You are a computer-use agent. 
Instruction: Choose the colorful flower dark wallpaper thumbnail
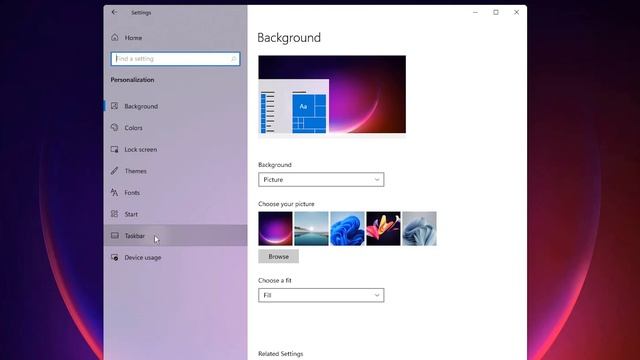click(383, 229)
